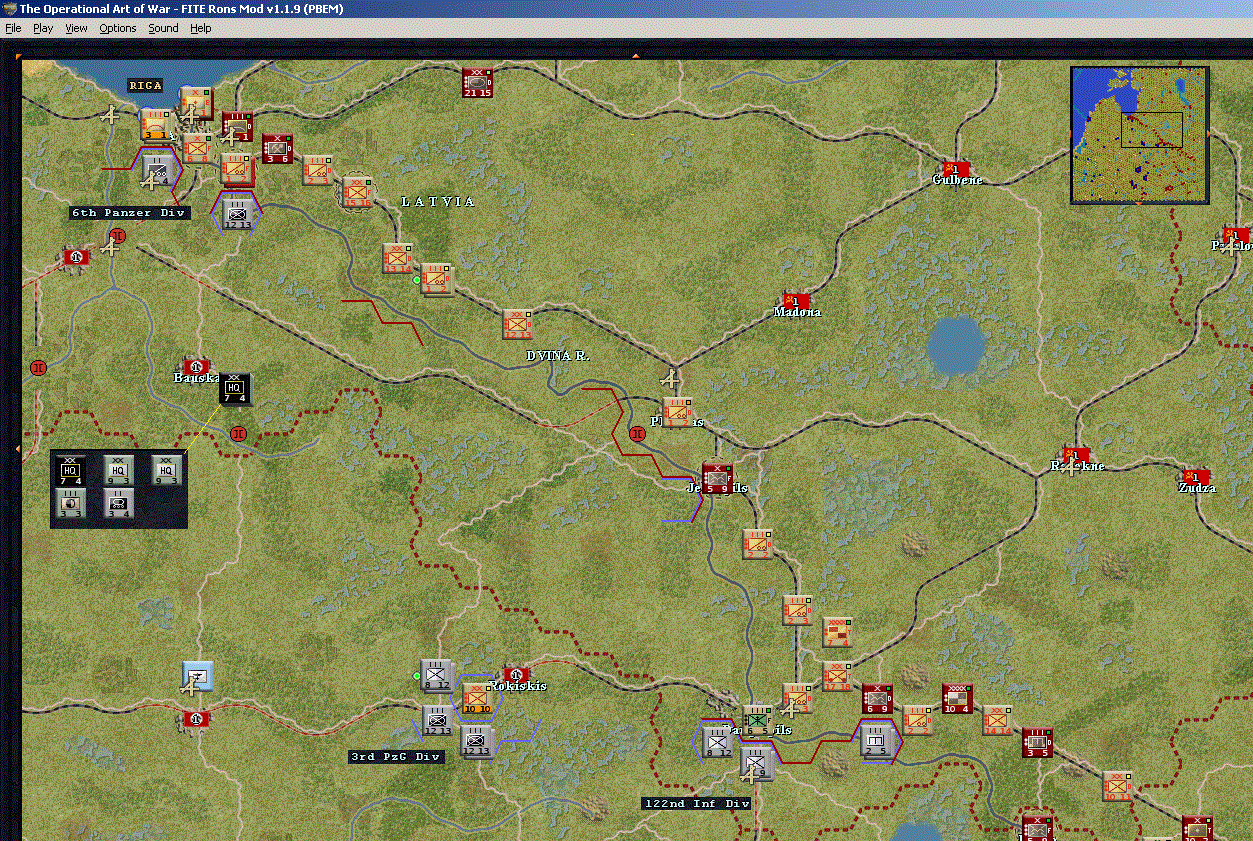Click the airfield icon north of Plavinas
Screen dimensions: 1253x841
(x=671, y=380)
